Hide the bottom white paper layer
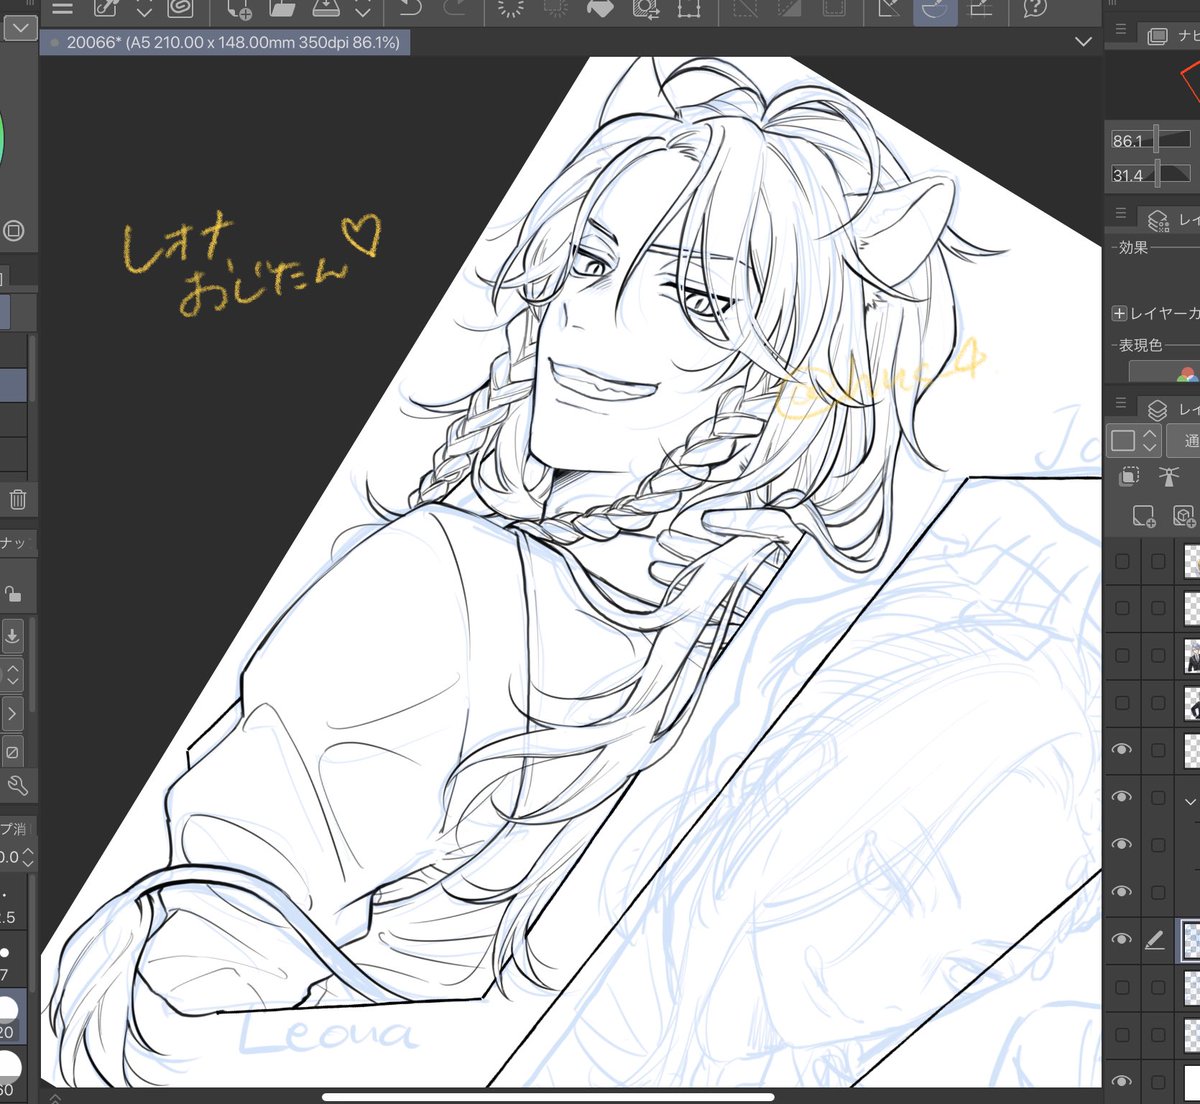Screen dimensions: 1200x1104 pyautogui.click(x=1121, y=1081)
